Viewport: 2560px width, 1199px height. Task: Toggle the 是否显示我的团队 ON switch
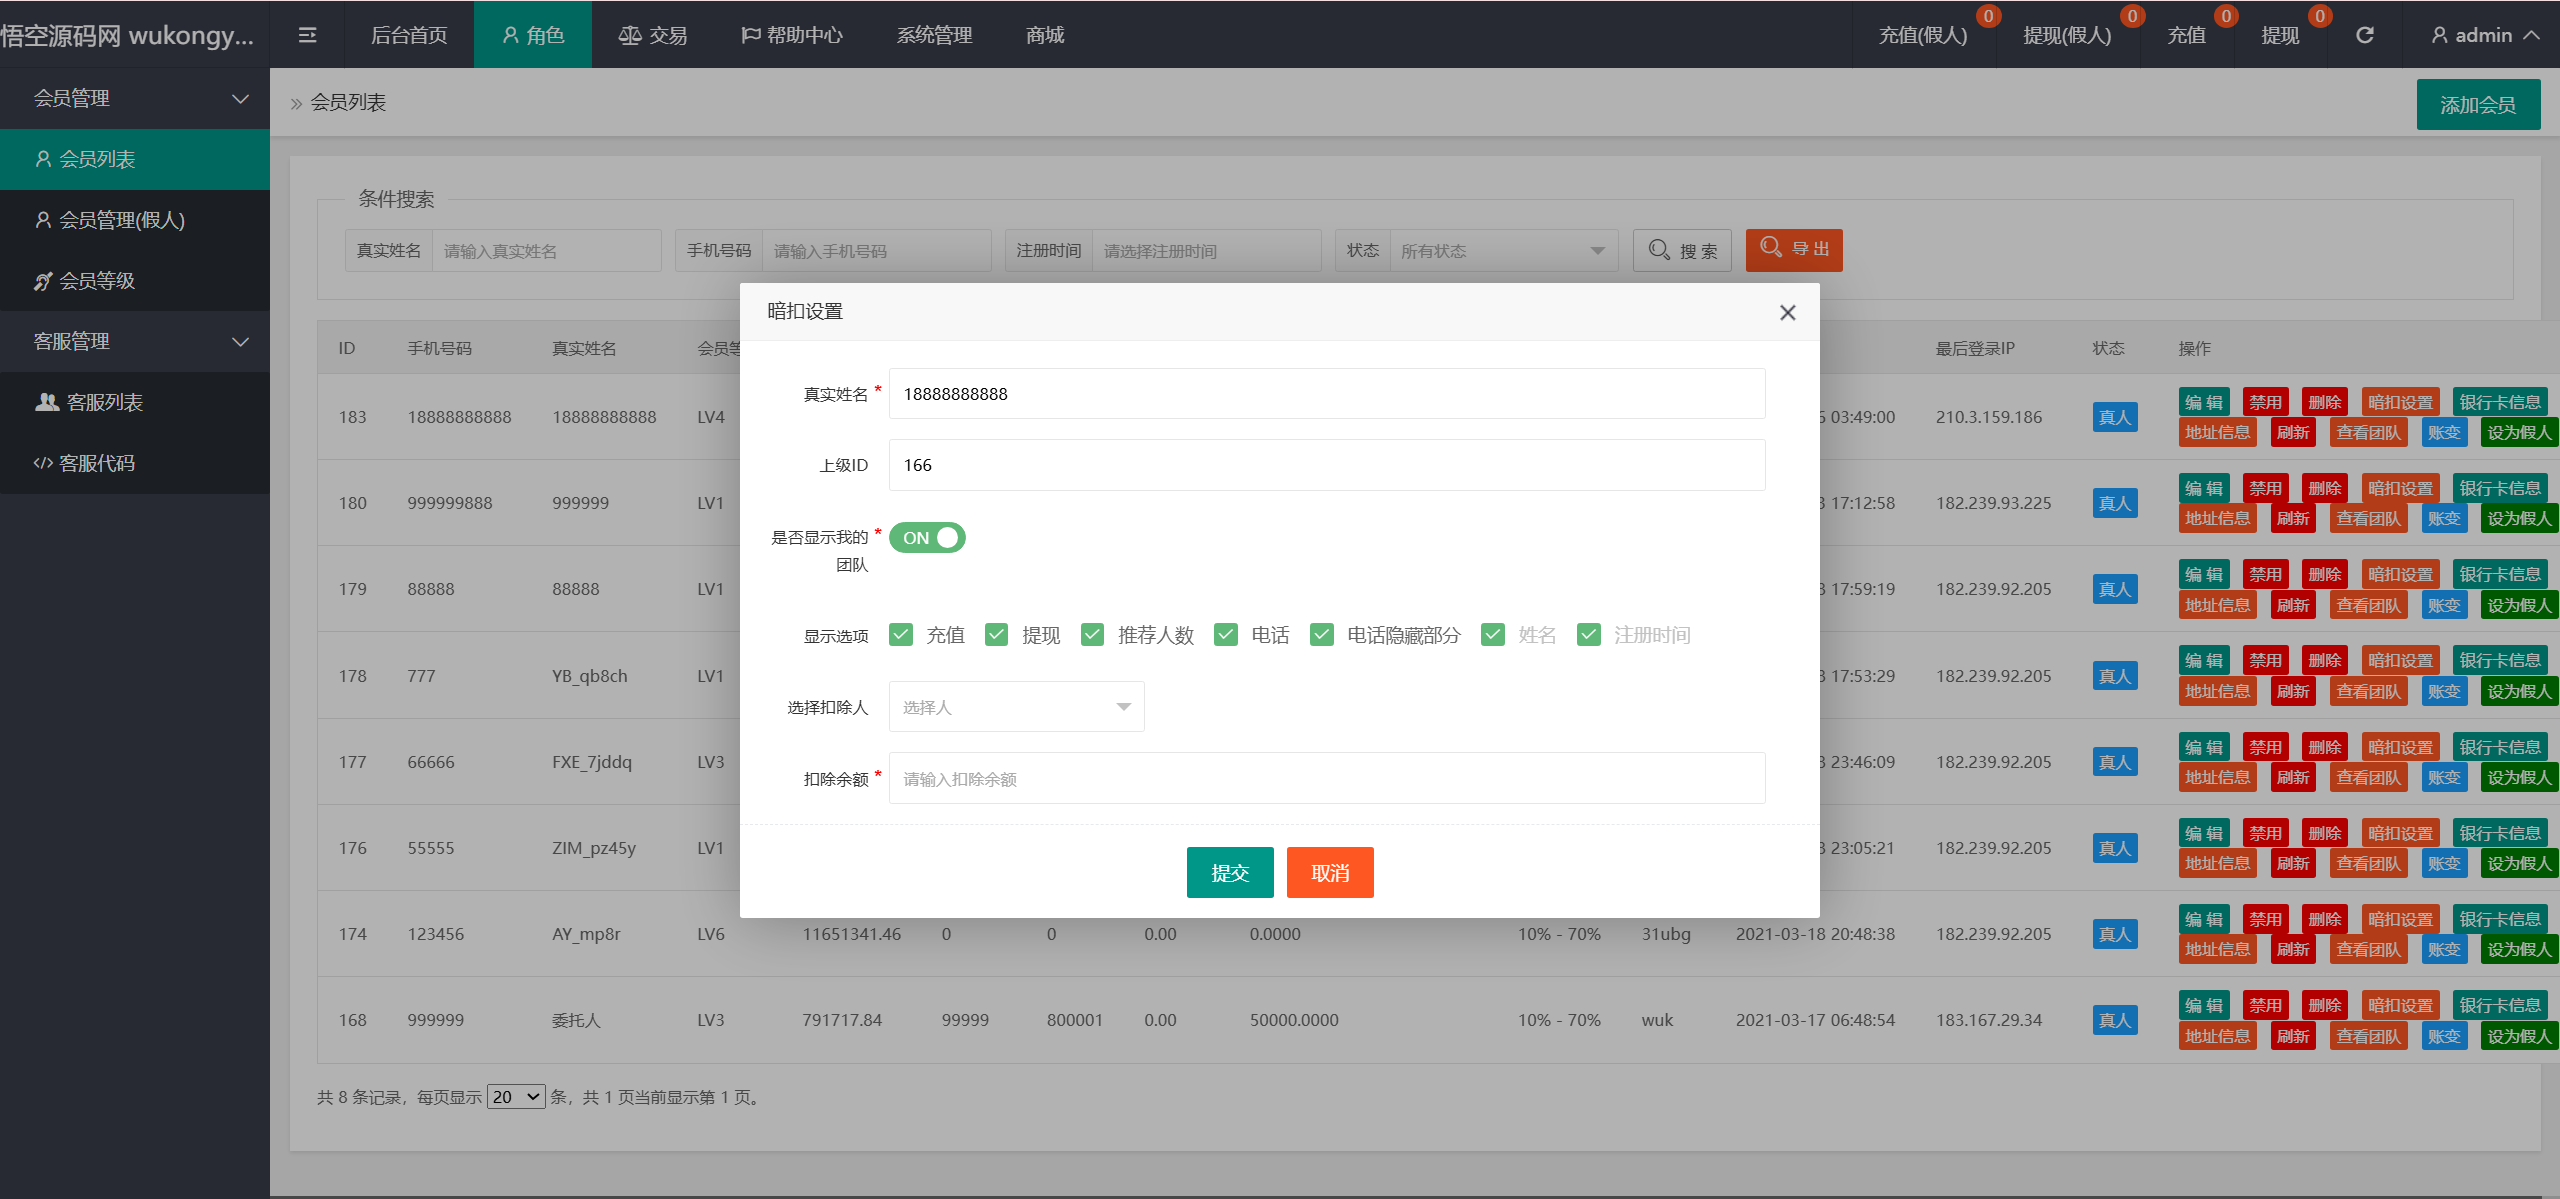(x=927, y=538)
